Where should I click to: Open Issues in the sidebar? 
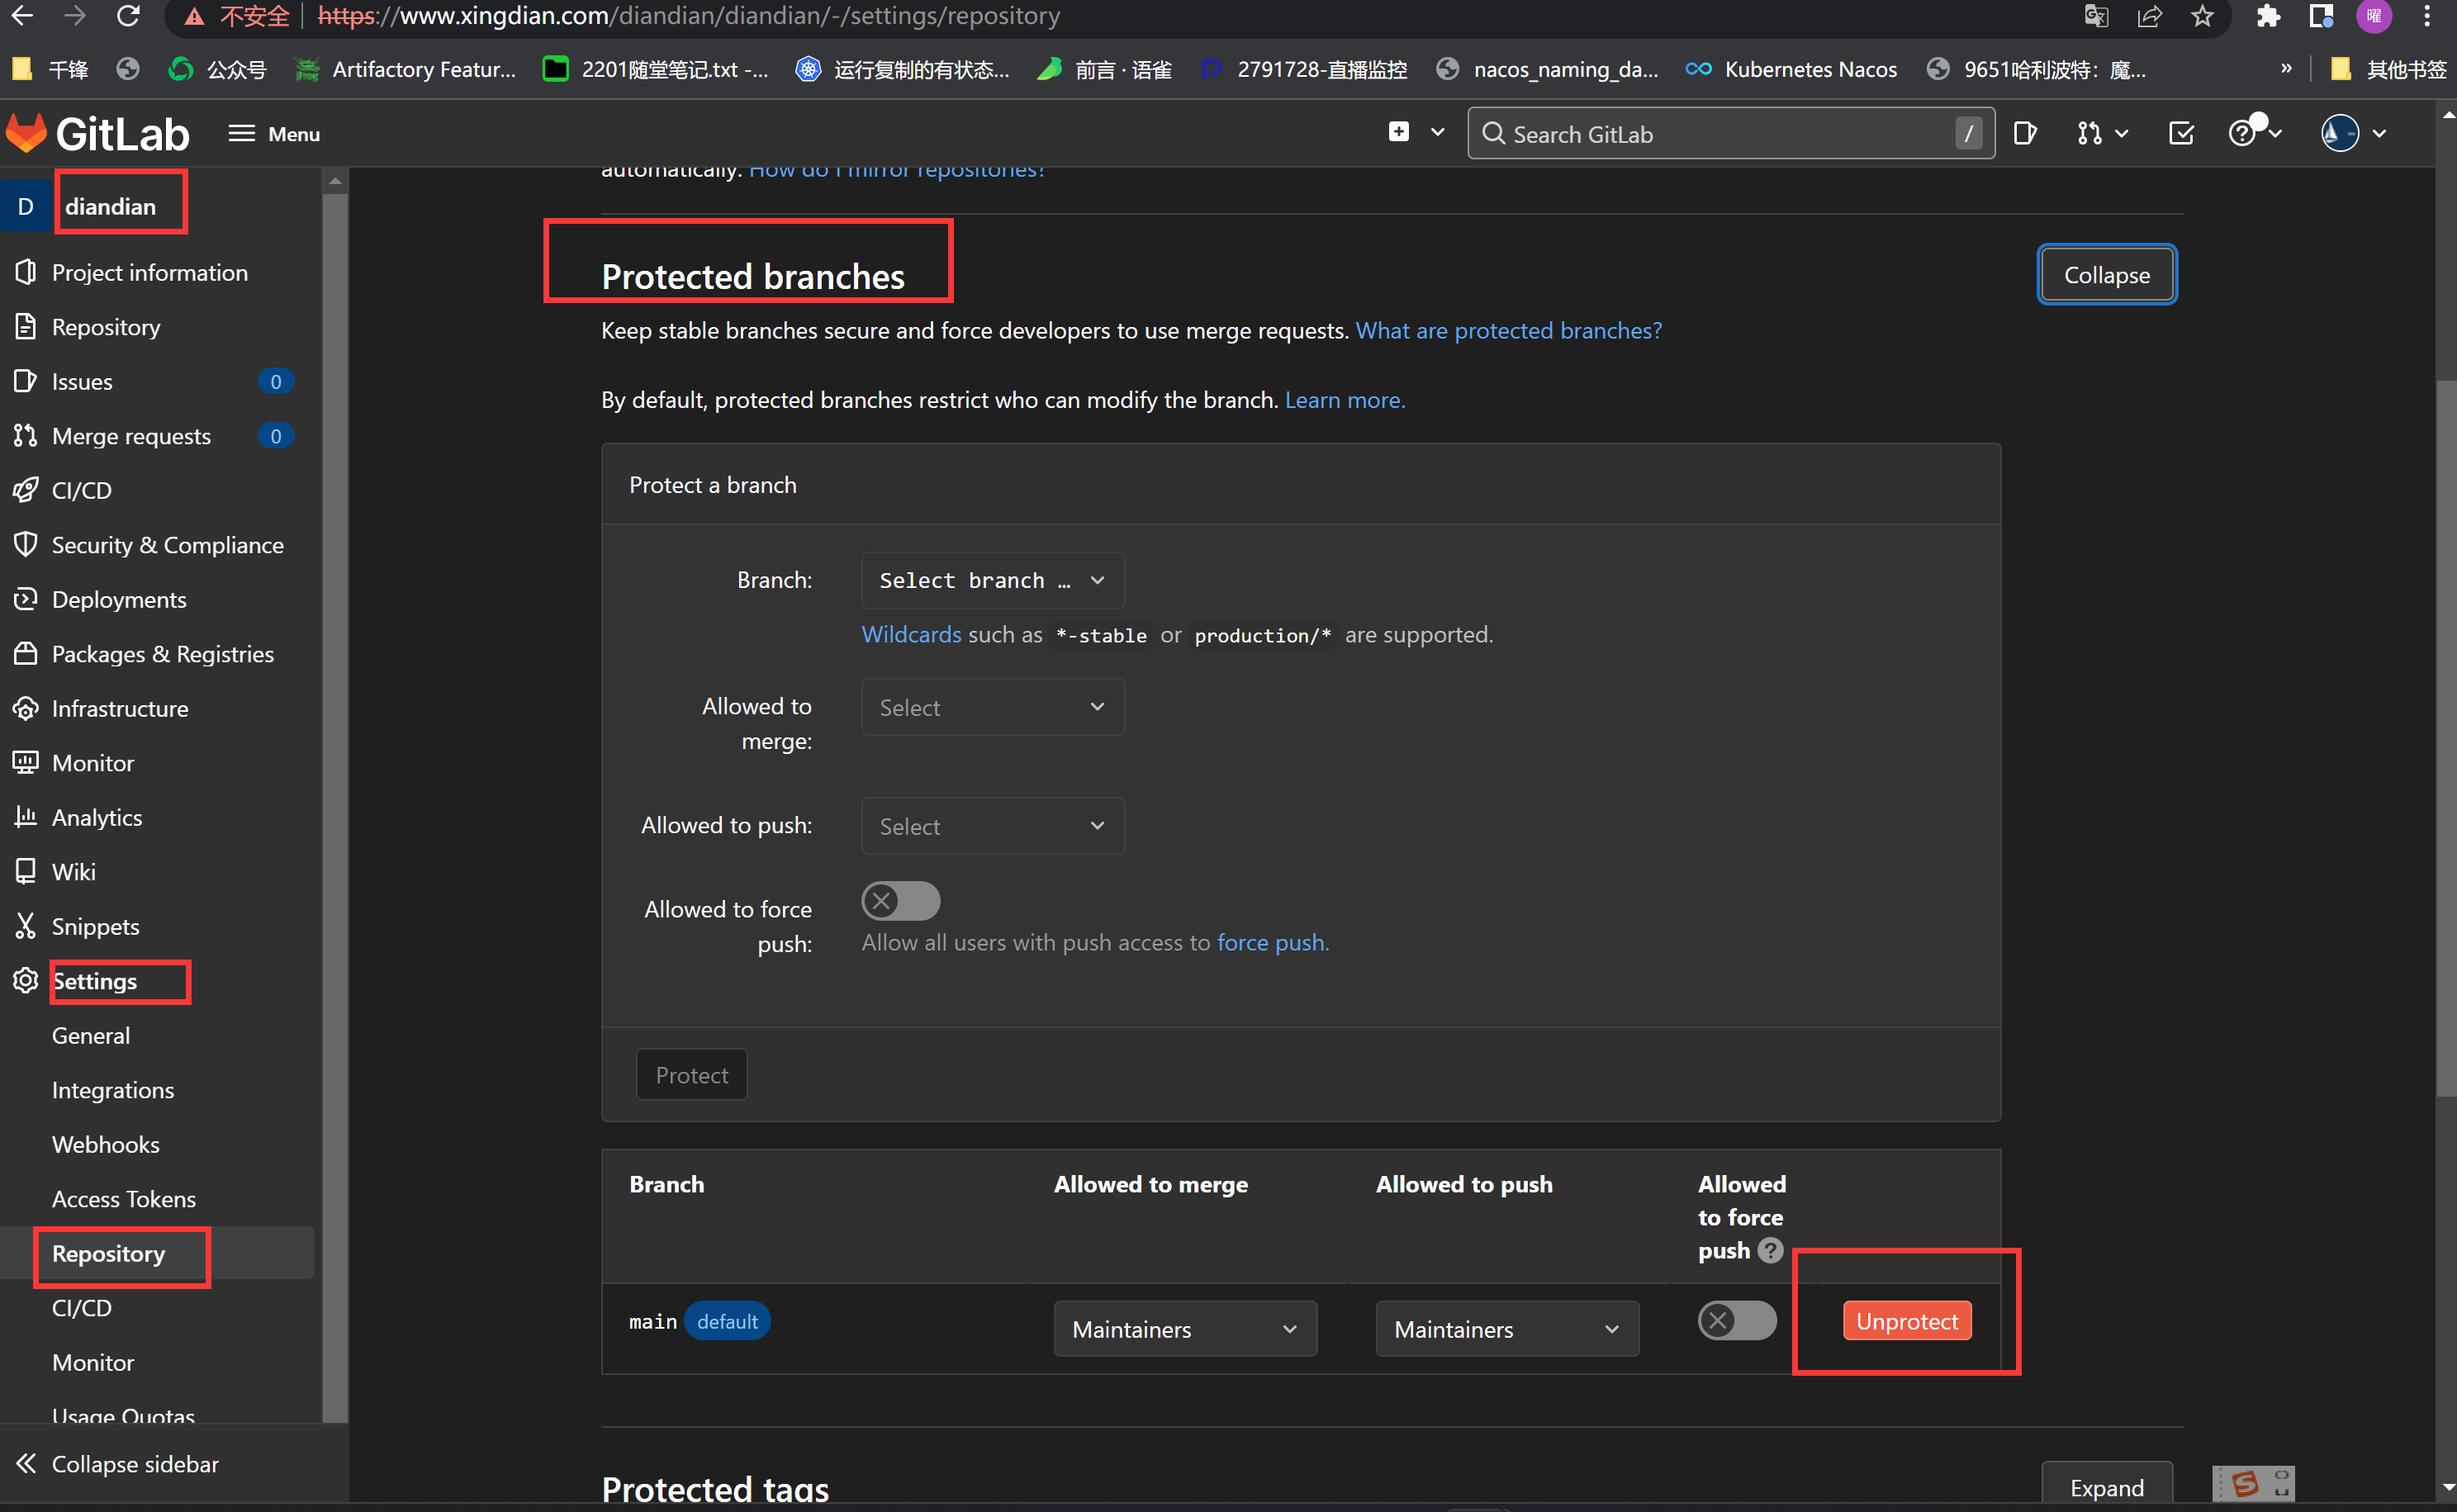point(82,381)
